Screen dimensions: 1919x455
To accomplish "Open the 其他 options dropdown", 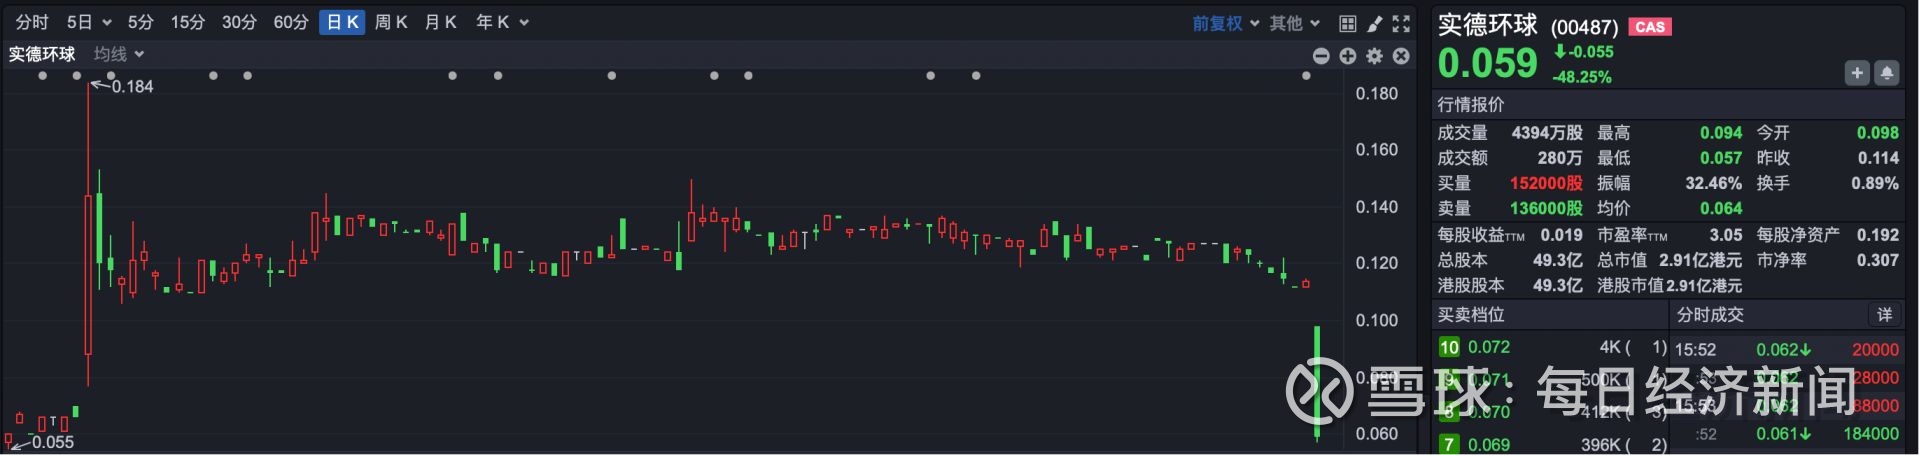I will point(1295,23).
